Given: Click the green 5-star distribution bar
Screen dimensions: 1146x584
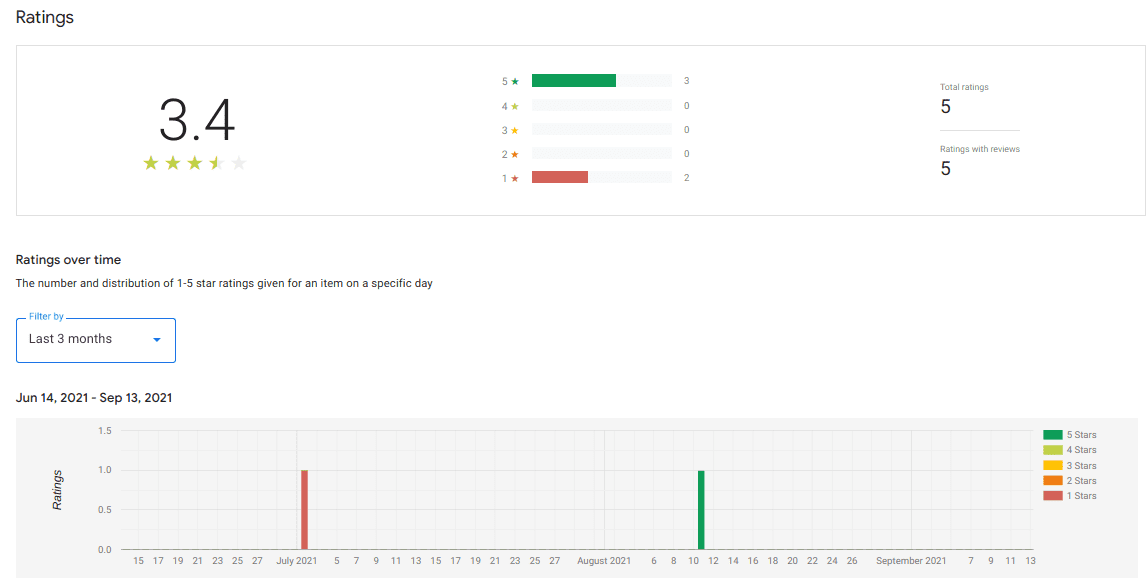Looking at the screenshot, I should (573, 80).
